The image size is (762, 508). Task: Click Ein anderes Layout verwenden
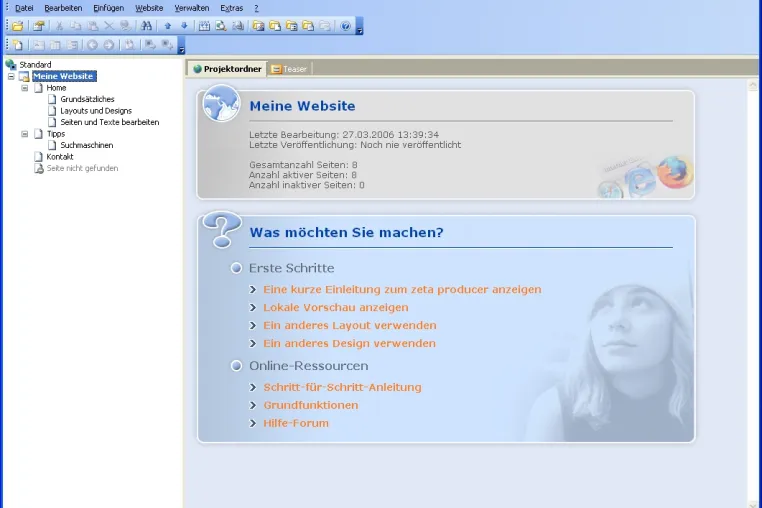[x=350, y=325]
